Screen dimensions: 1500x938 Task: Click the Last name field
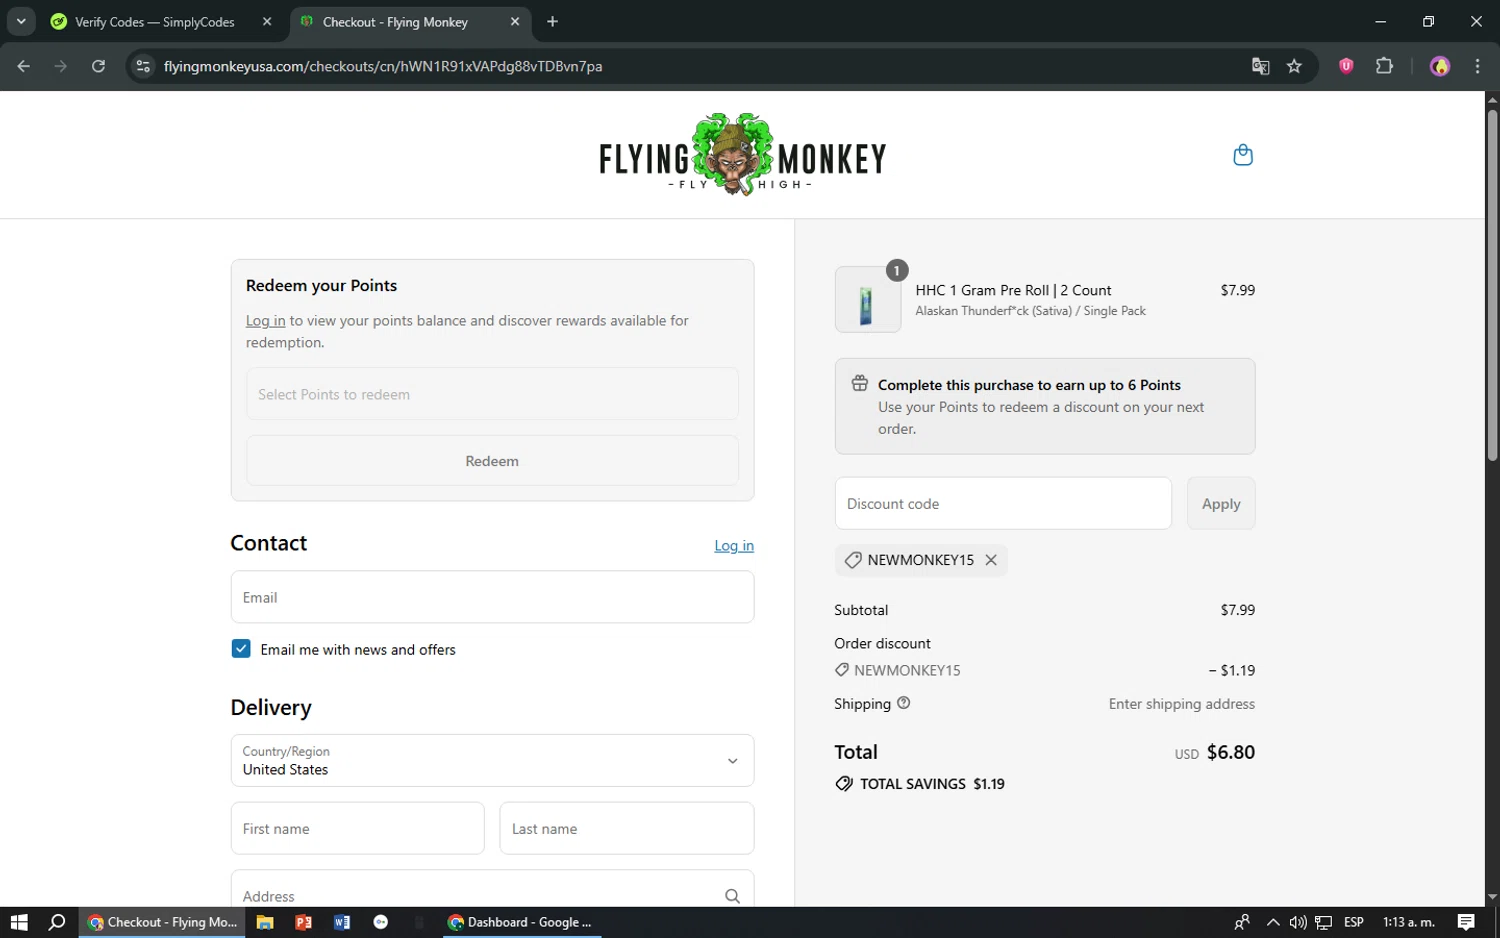coord(627,829)
